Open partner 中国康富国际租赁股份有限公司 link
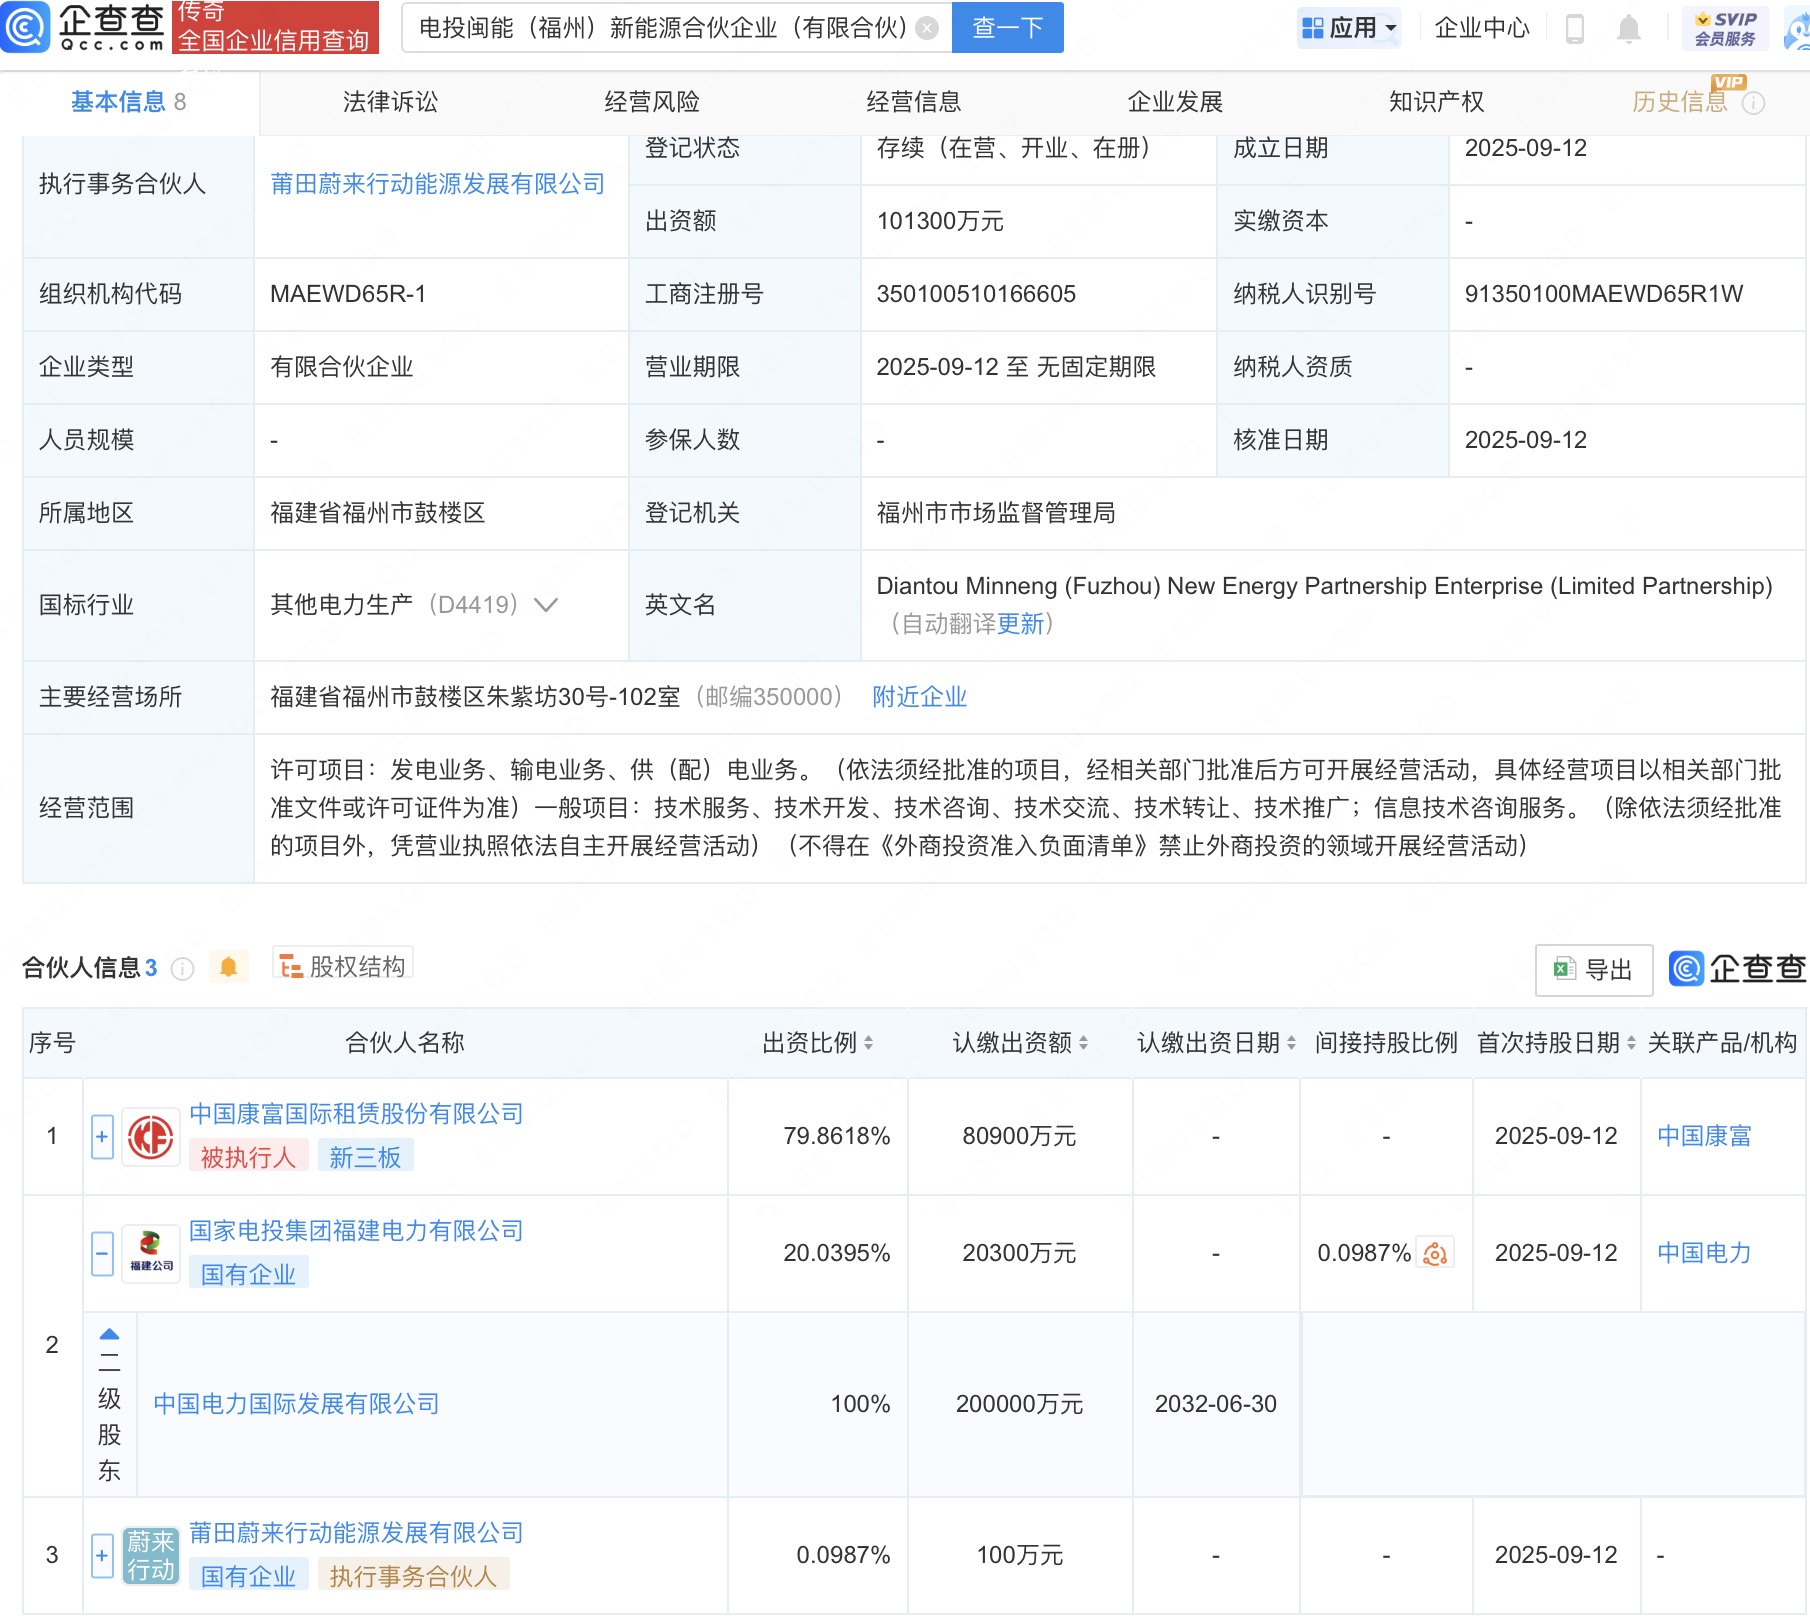 pos(356,1114)
